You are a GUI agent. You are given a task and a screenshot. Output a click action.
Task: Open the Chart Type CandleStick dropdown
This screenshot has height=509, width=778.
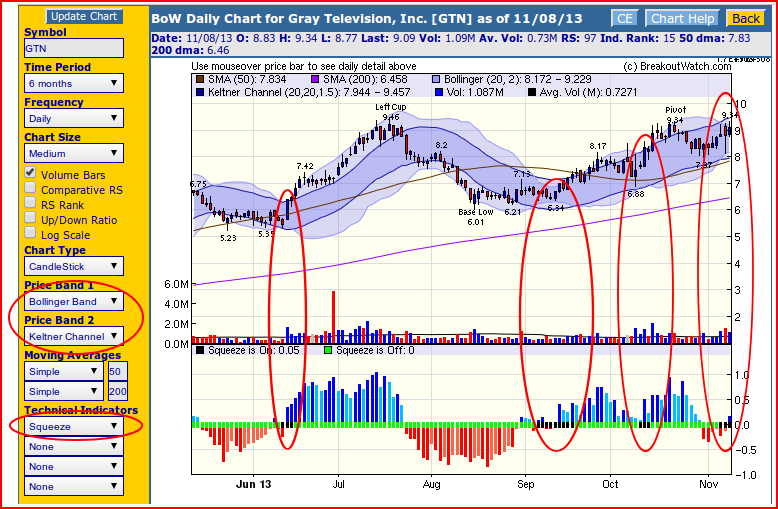point(74,266)
